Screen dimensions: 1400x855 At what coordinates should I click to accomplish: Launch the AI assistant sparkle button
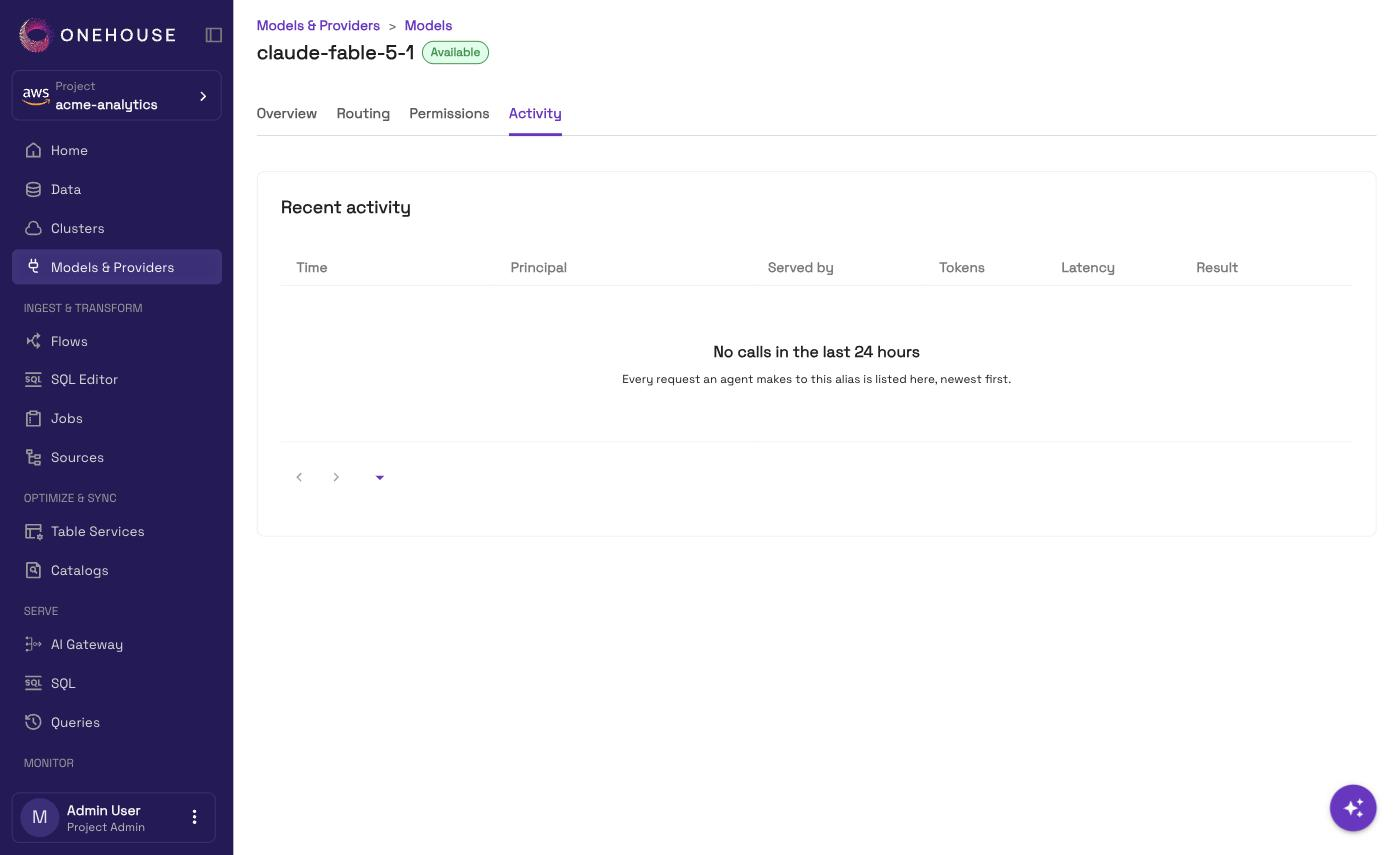point(1353,808)
